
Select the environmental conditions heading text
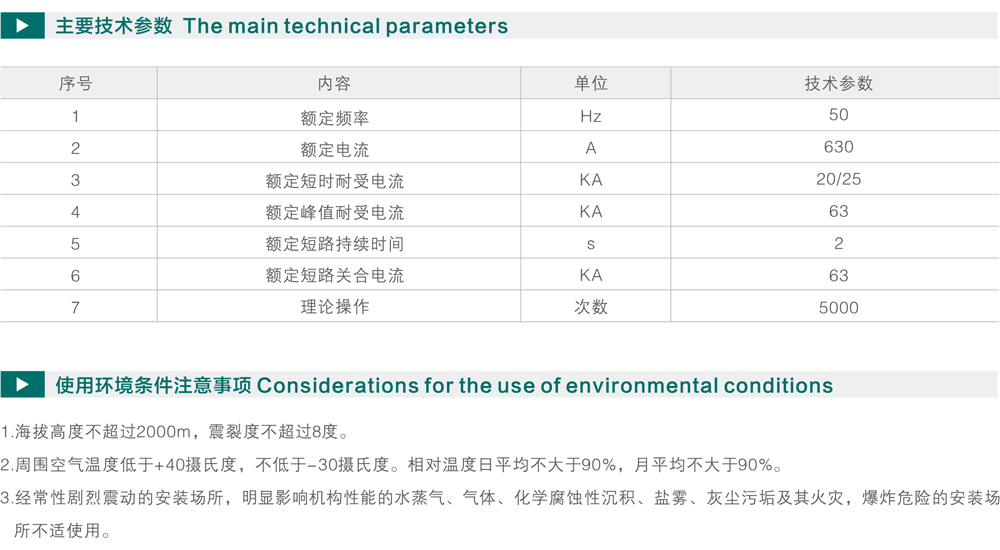pyautogui.click(x=444, y=385)
